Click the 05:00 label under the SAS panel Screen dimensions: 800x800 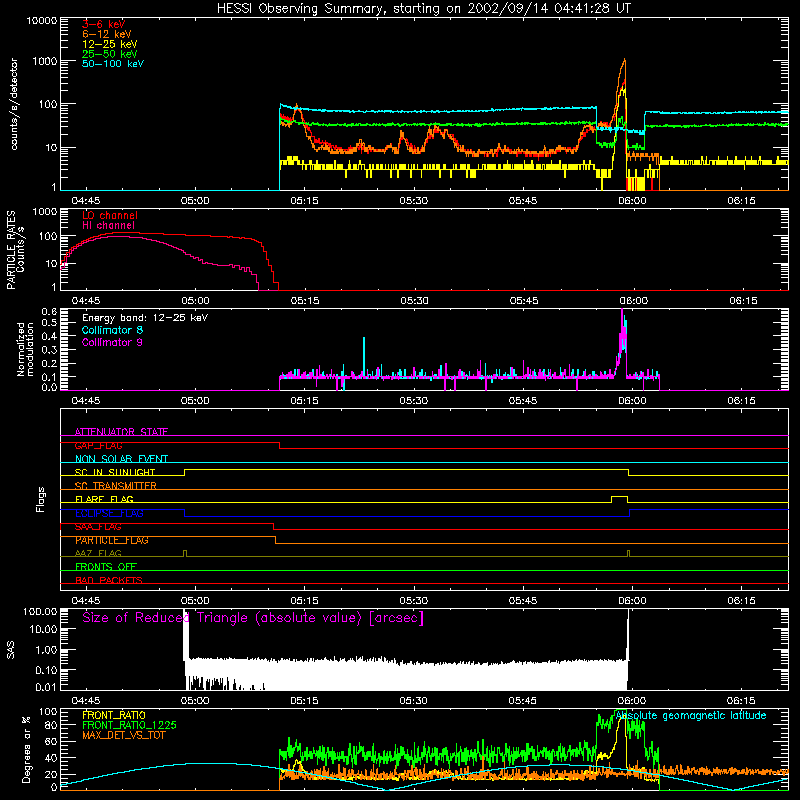195,701
